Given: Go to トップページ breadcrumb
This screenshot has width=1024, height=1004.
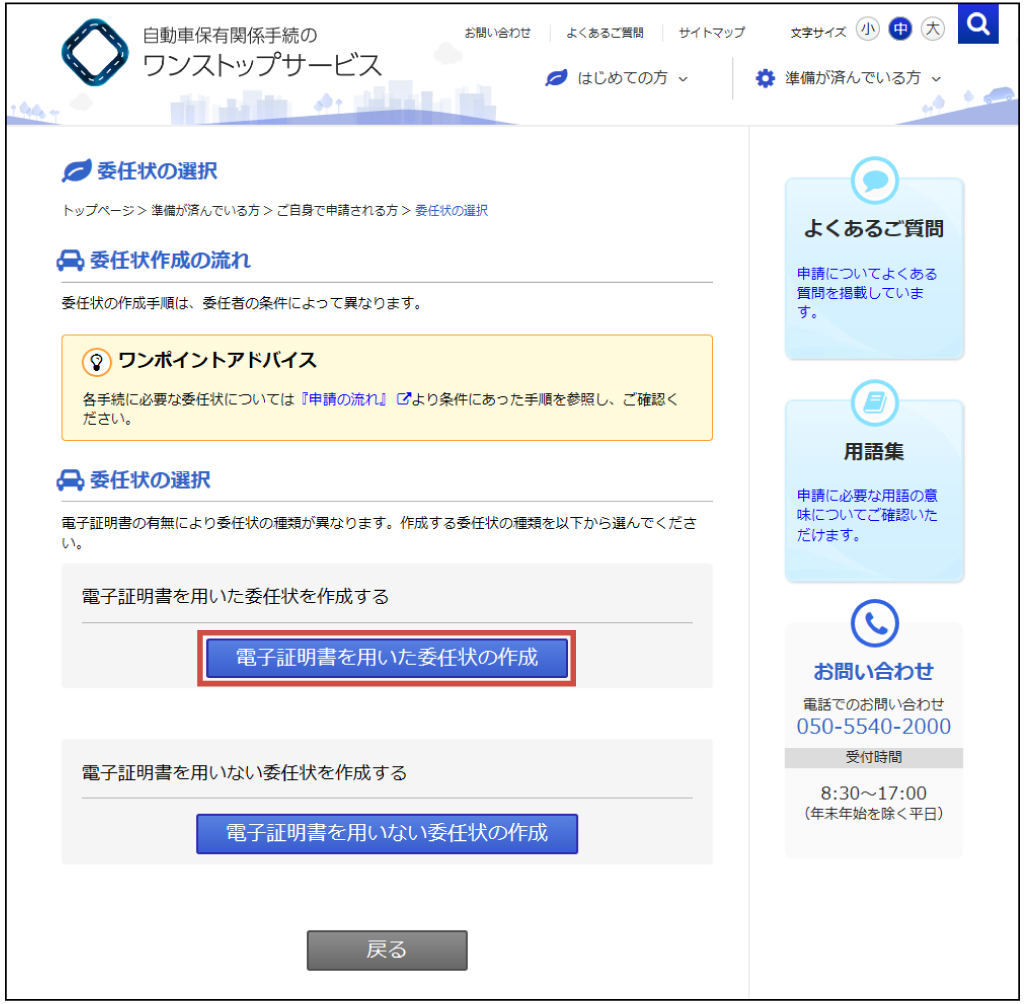Looking at the screenshot, I should tap(98, 210).
